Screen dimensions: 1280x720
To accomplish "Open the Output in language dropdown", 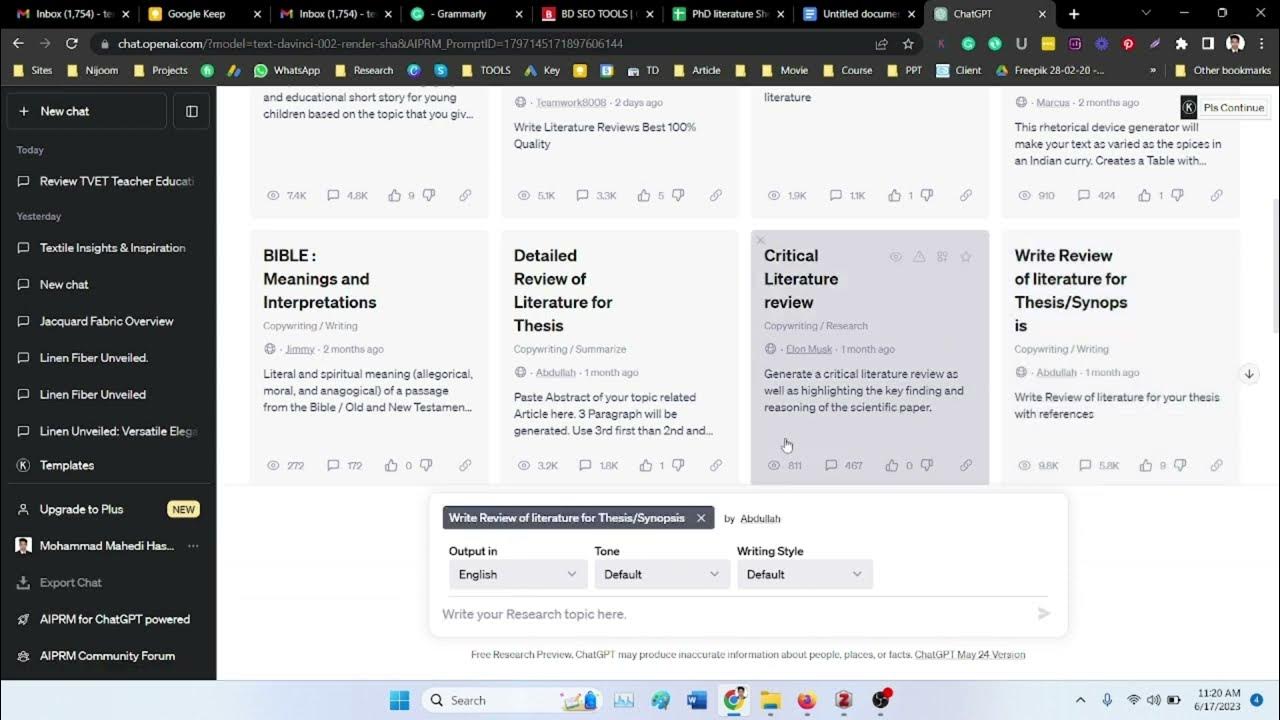I will click(517, 574).
